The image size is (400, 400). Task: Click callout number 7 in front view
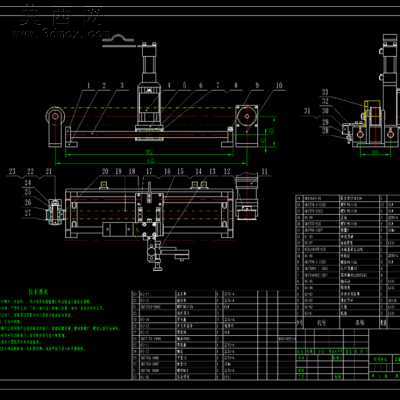pos(218,85)
